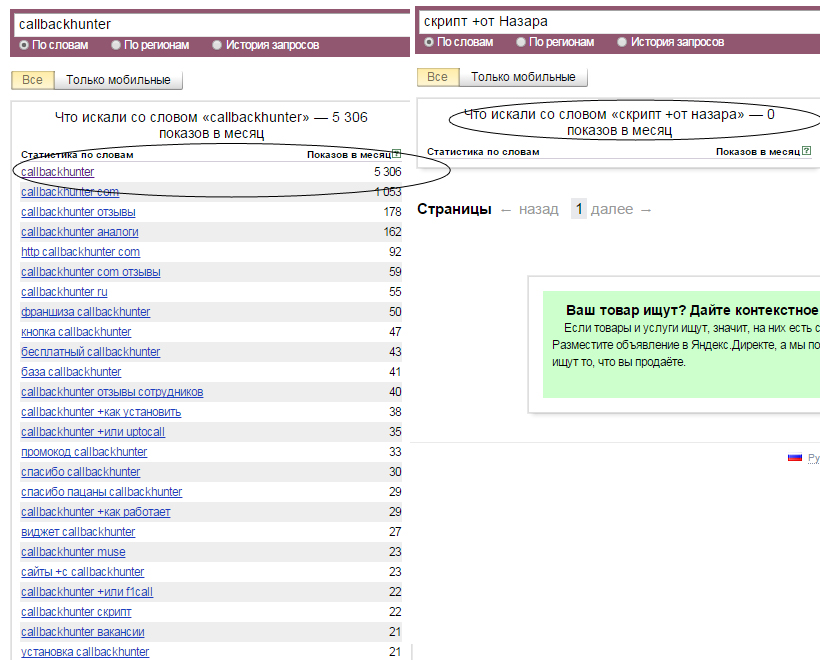Click the Страницы pagination label
This screenshot has width=820, height=660.
[x=454, y=210]
